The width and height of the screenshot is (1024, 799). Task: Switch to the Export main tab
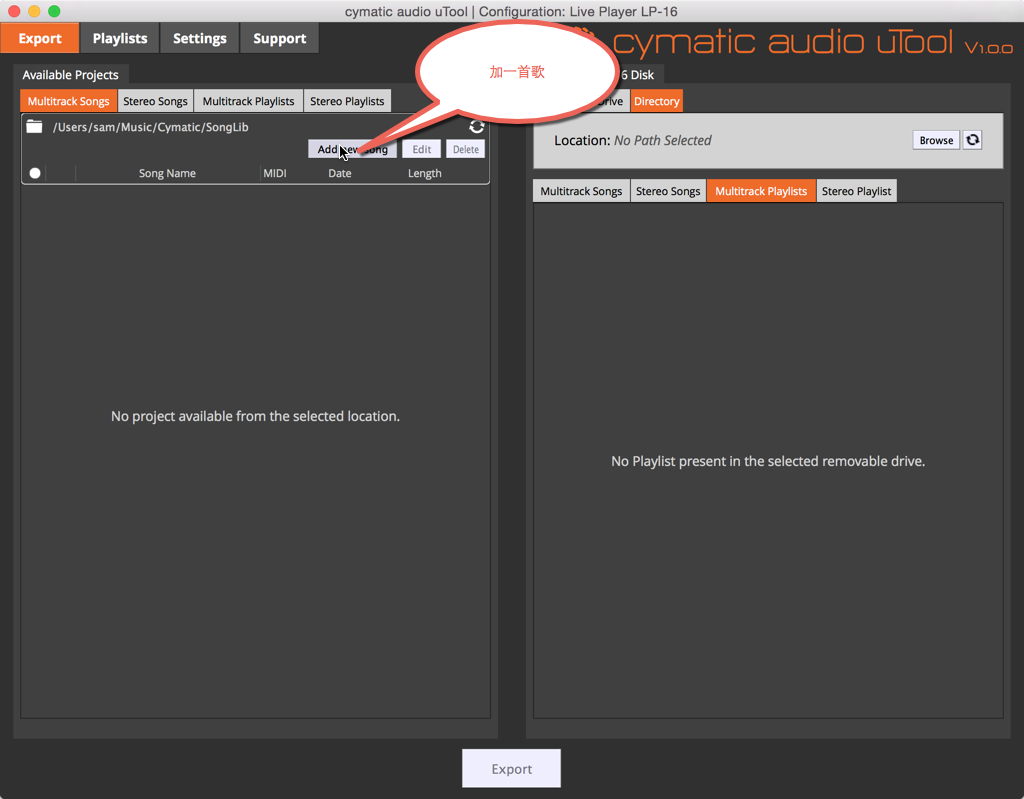[40, 39]
